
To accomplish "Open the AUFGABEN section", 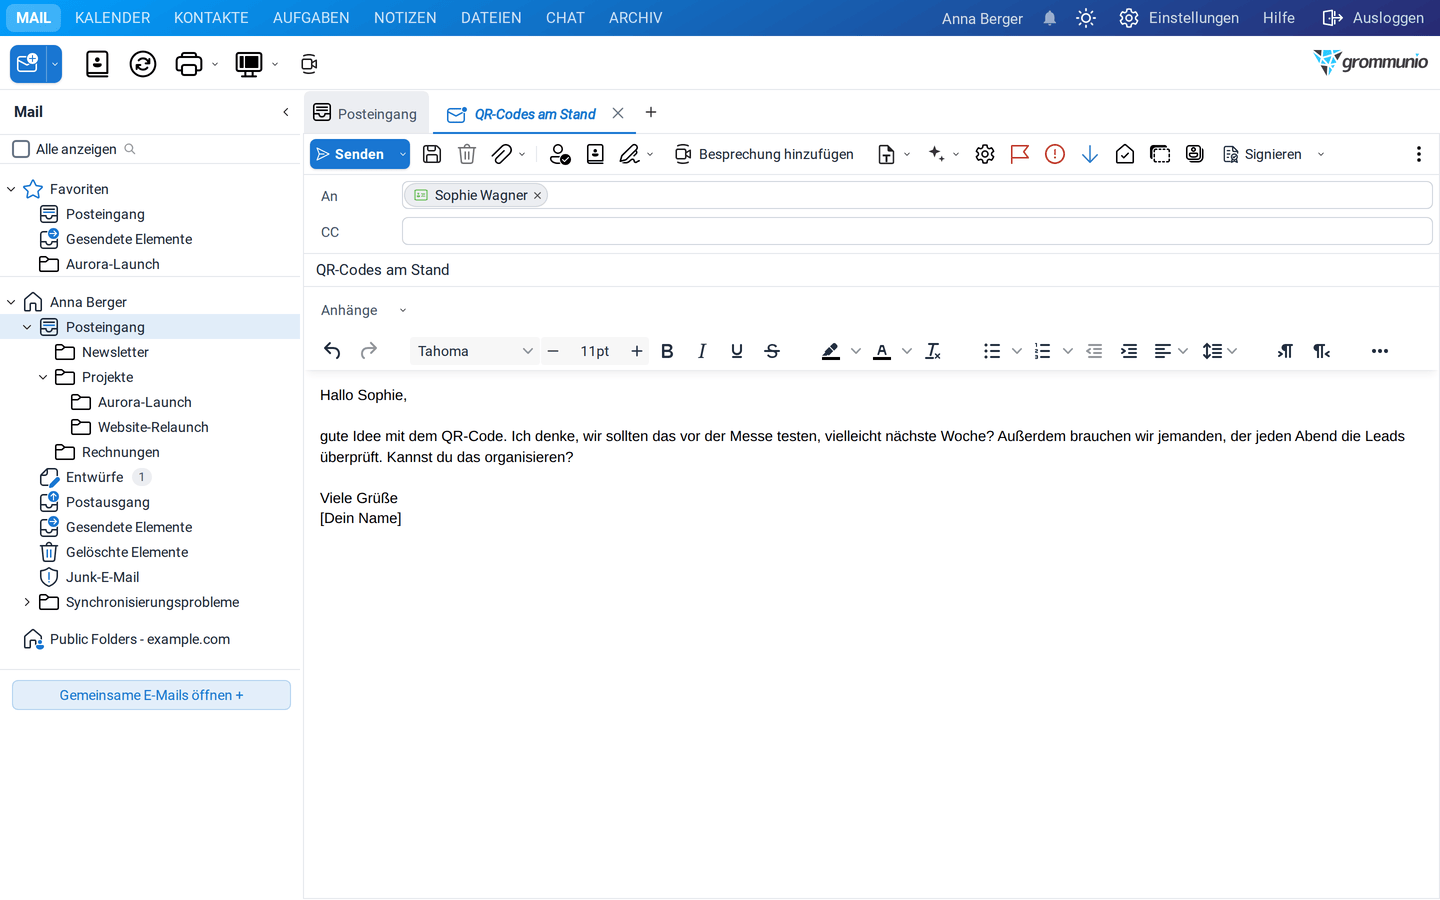I will [311, 18].
